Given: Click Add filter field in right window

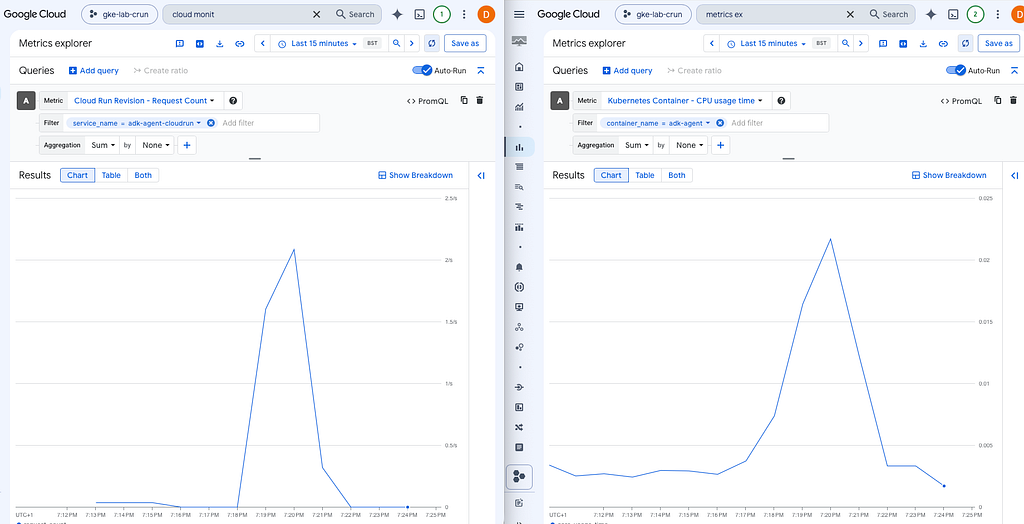Looking at the screenshot, I should pos(747,123).
